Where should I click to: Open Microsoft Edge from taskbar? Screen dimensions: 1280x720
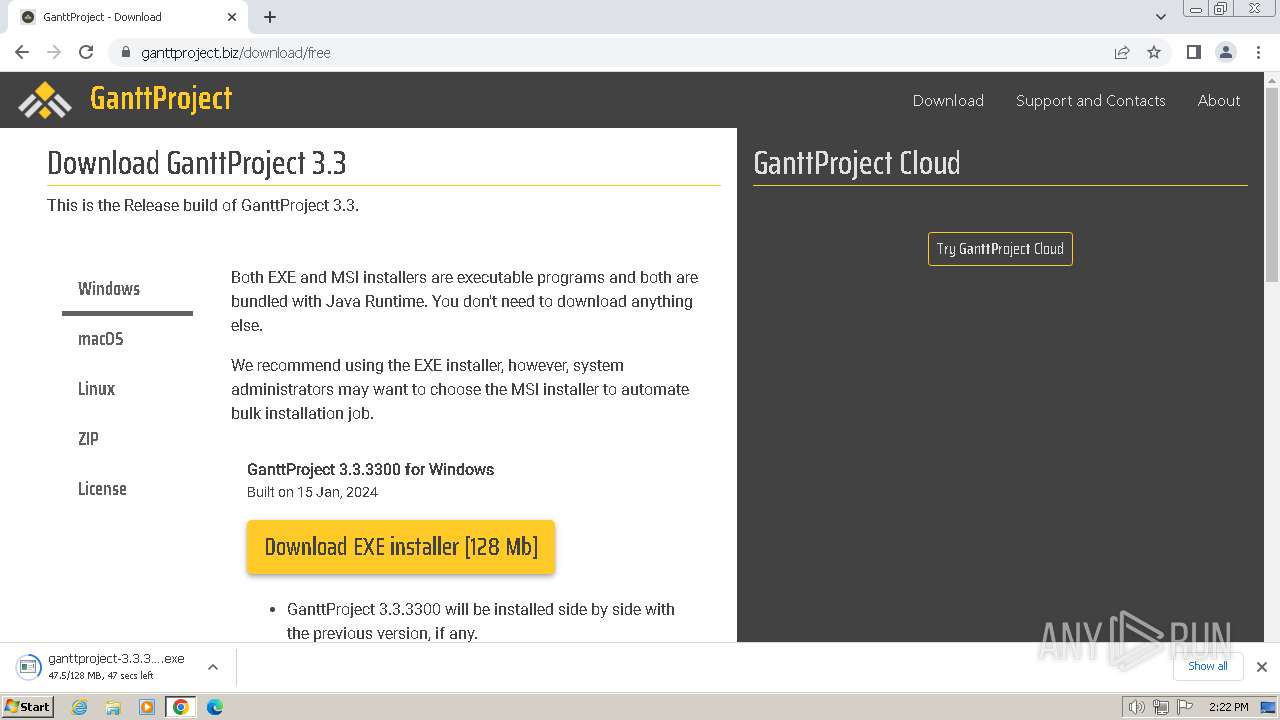click(215, 707)
